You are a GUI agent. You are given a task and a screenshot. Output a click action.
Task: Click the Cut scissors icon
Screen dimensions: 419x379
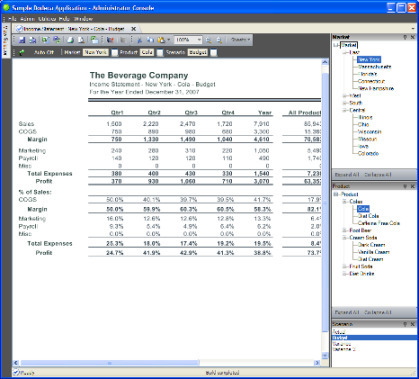click(x=140, y=40)
